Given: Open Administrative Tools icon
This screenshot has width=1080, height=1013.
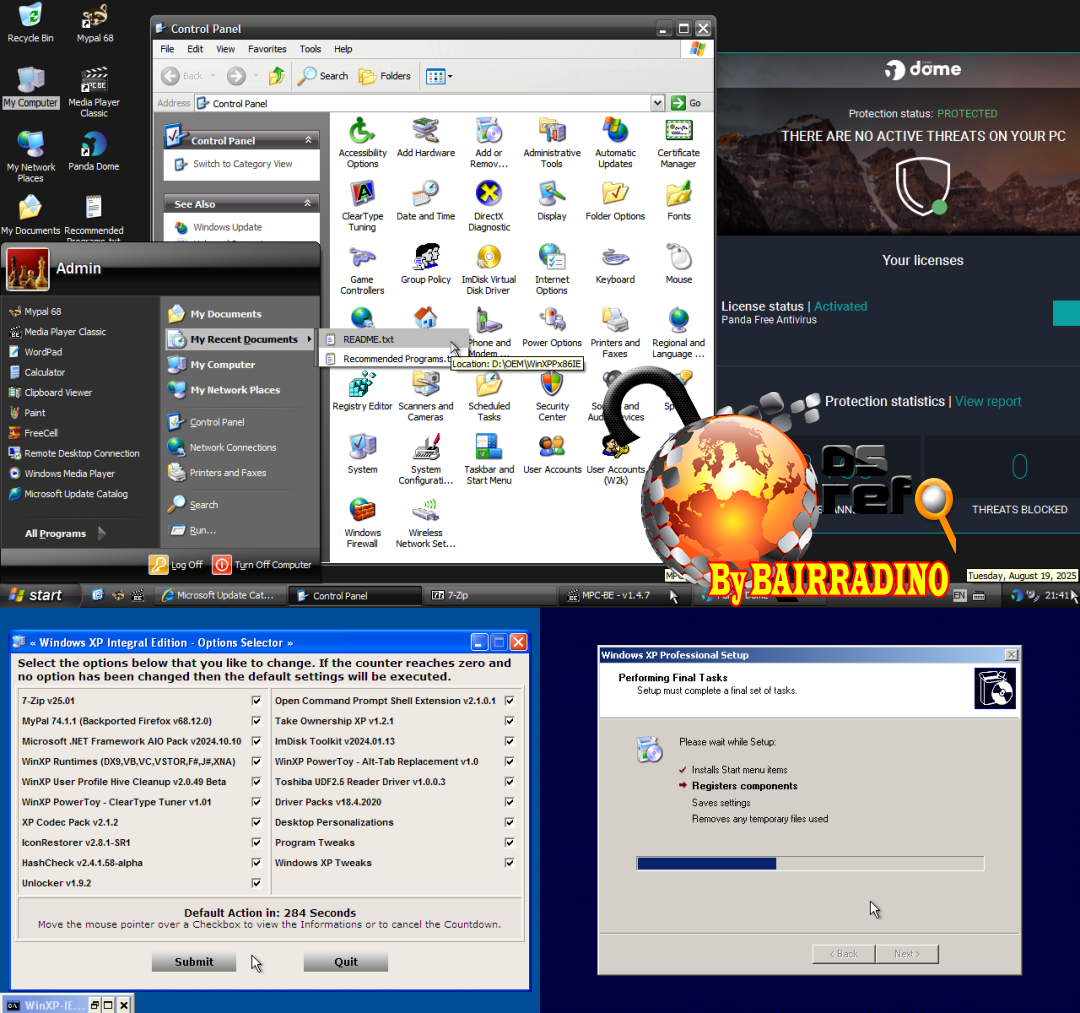Looking at the screenshot, I should 552,143.
